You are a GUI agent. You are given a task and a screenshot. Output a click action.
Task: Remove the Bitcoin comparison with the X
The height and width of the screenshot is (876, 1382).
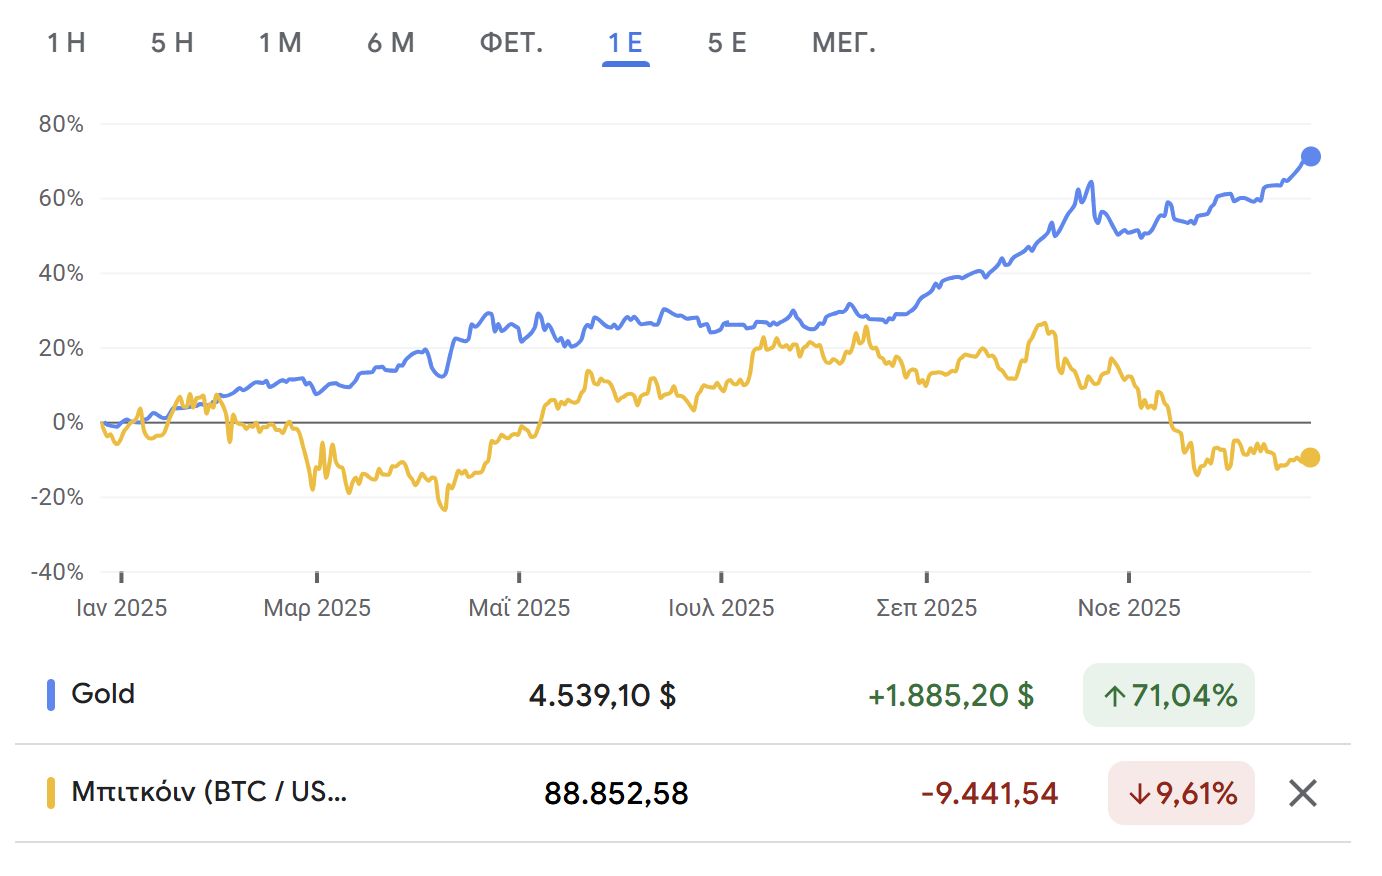click(1302, 793)
